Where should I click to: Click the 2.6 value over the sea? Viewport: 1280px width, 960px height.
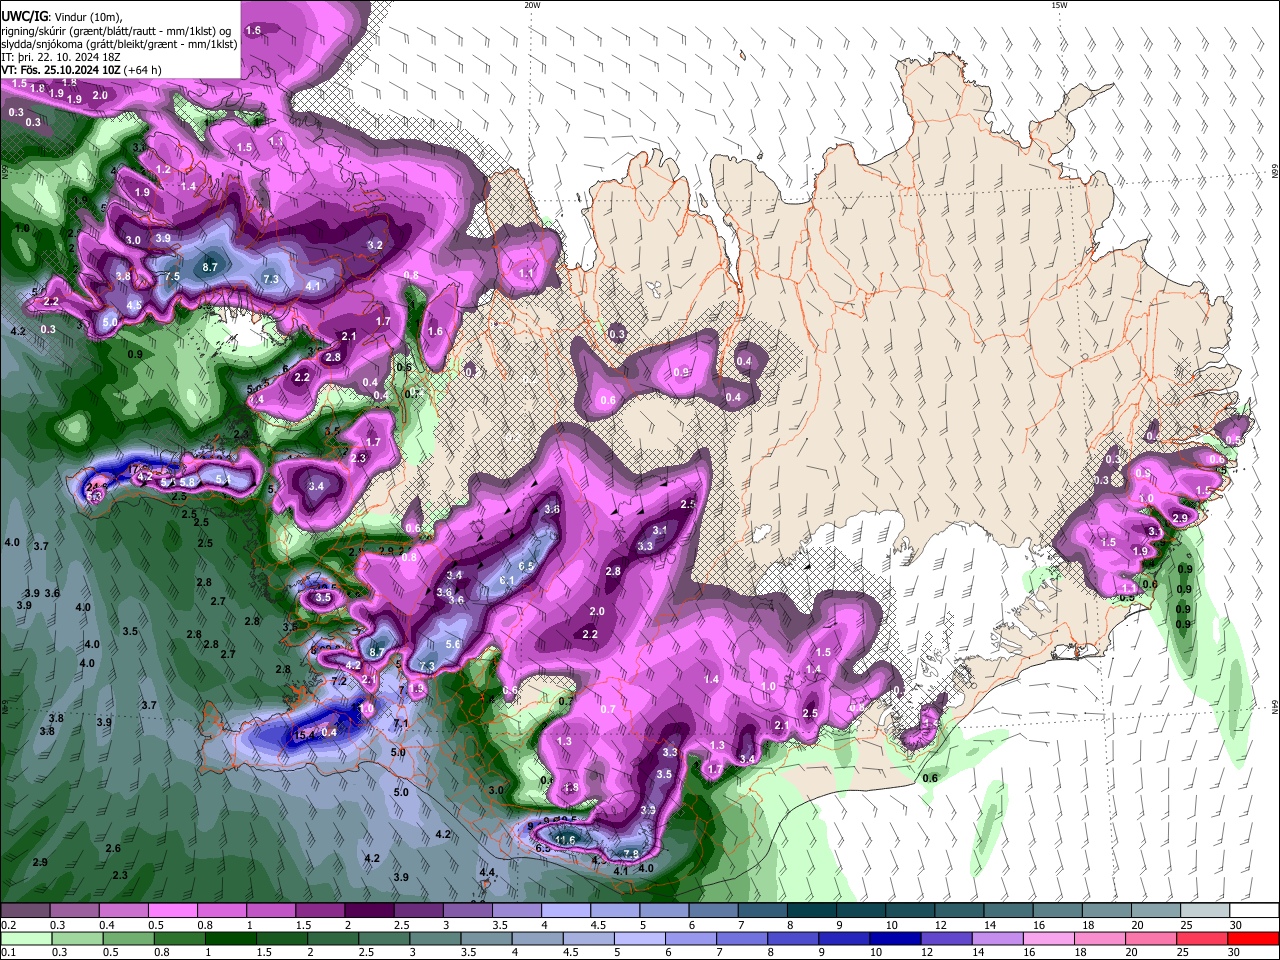tap(113, 848)
